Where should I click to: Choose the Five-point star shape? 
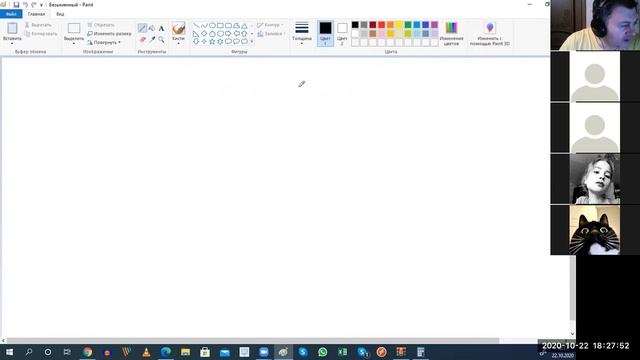click(x=212, y=41)
